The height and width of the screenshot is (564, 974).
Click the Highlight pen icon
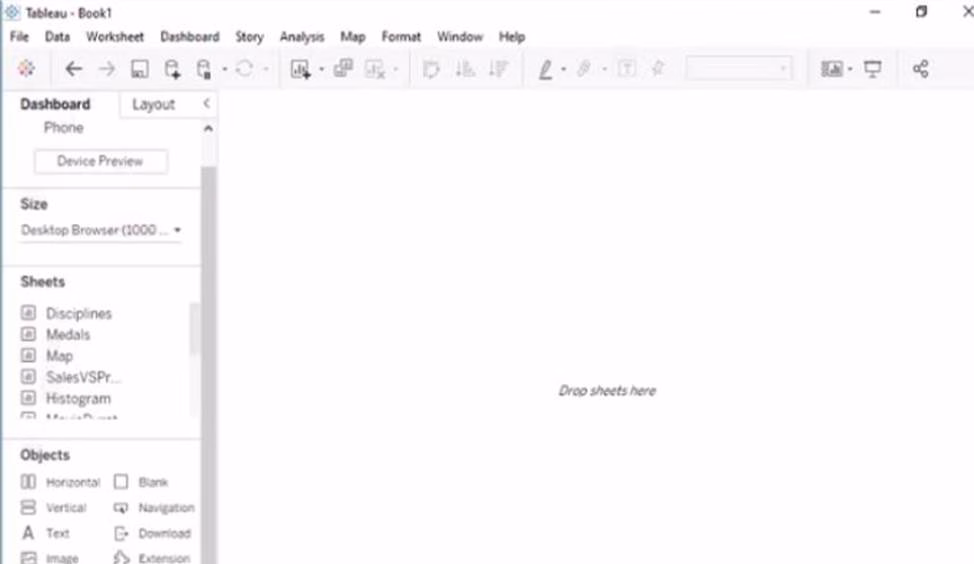[545, 69]
